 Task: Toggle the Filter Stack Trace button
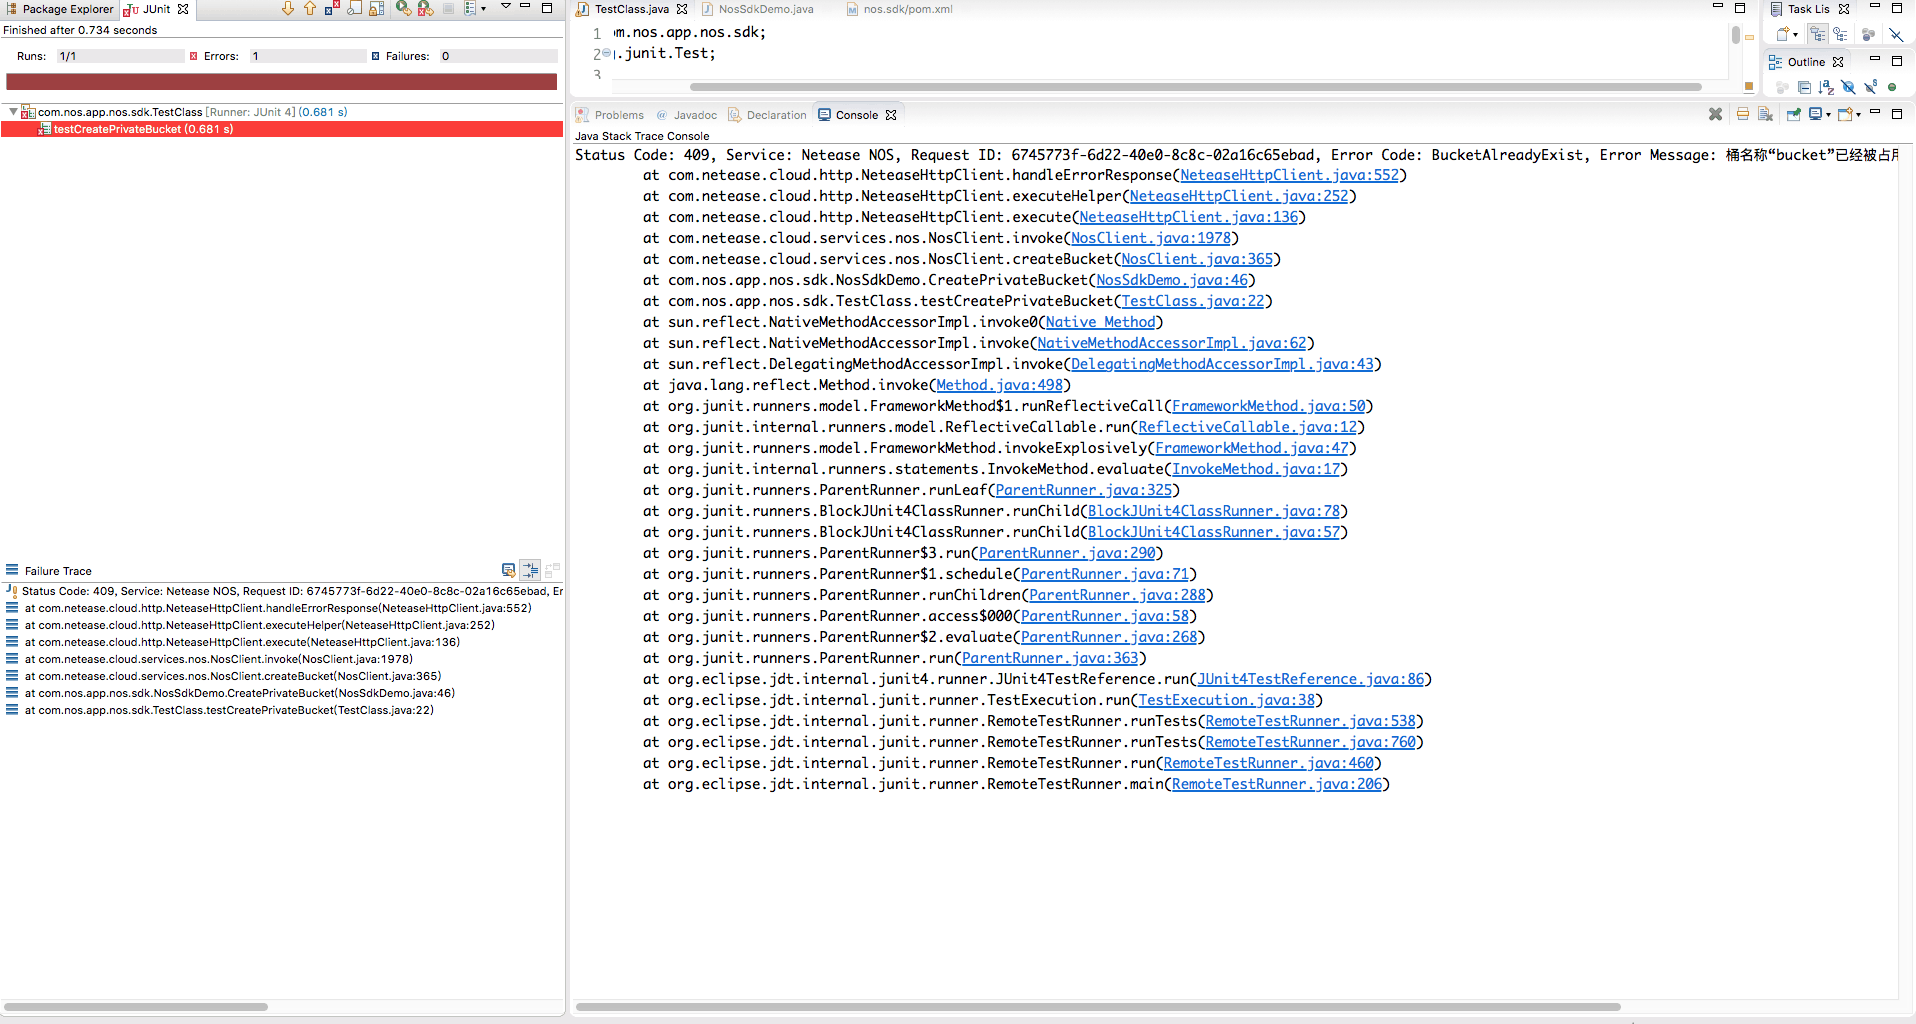[x=530, y=570]
